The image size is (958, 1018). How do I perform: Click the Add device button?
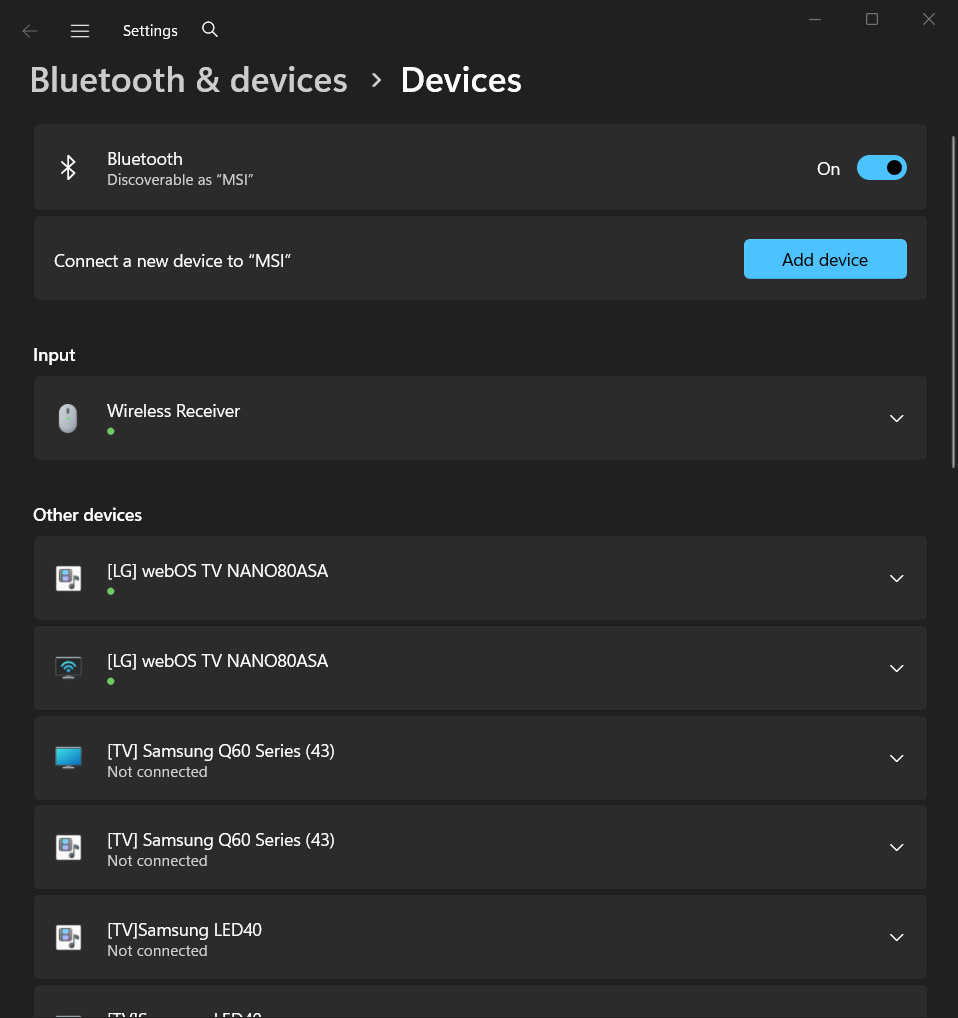(x=825, y=259)
